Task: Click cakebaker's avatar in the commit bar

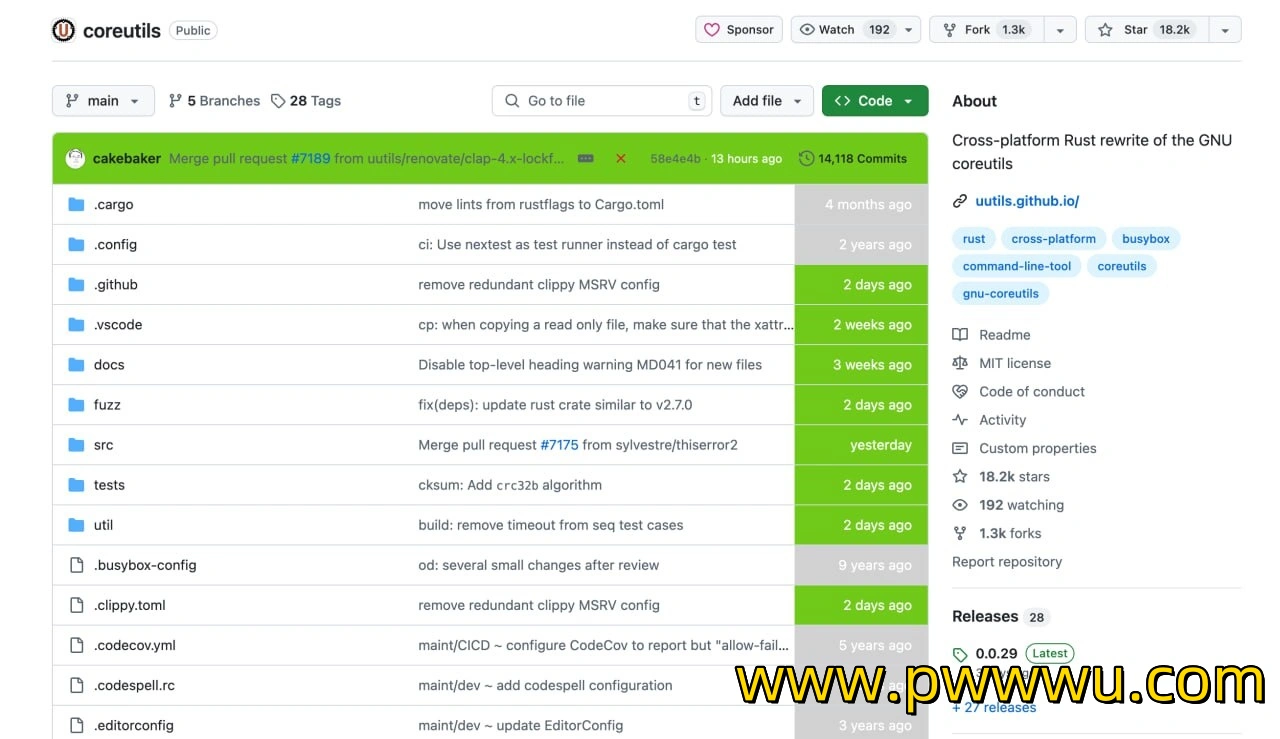Action: coord(75,158)
